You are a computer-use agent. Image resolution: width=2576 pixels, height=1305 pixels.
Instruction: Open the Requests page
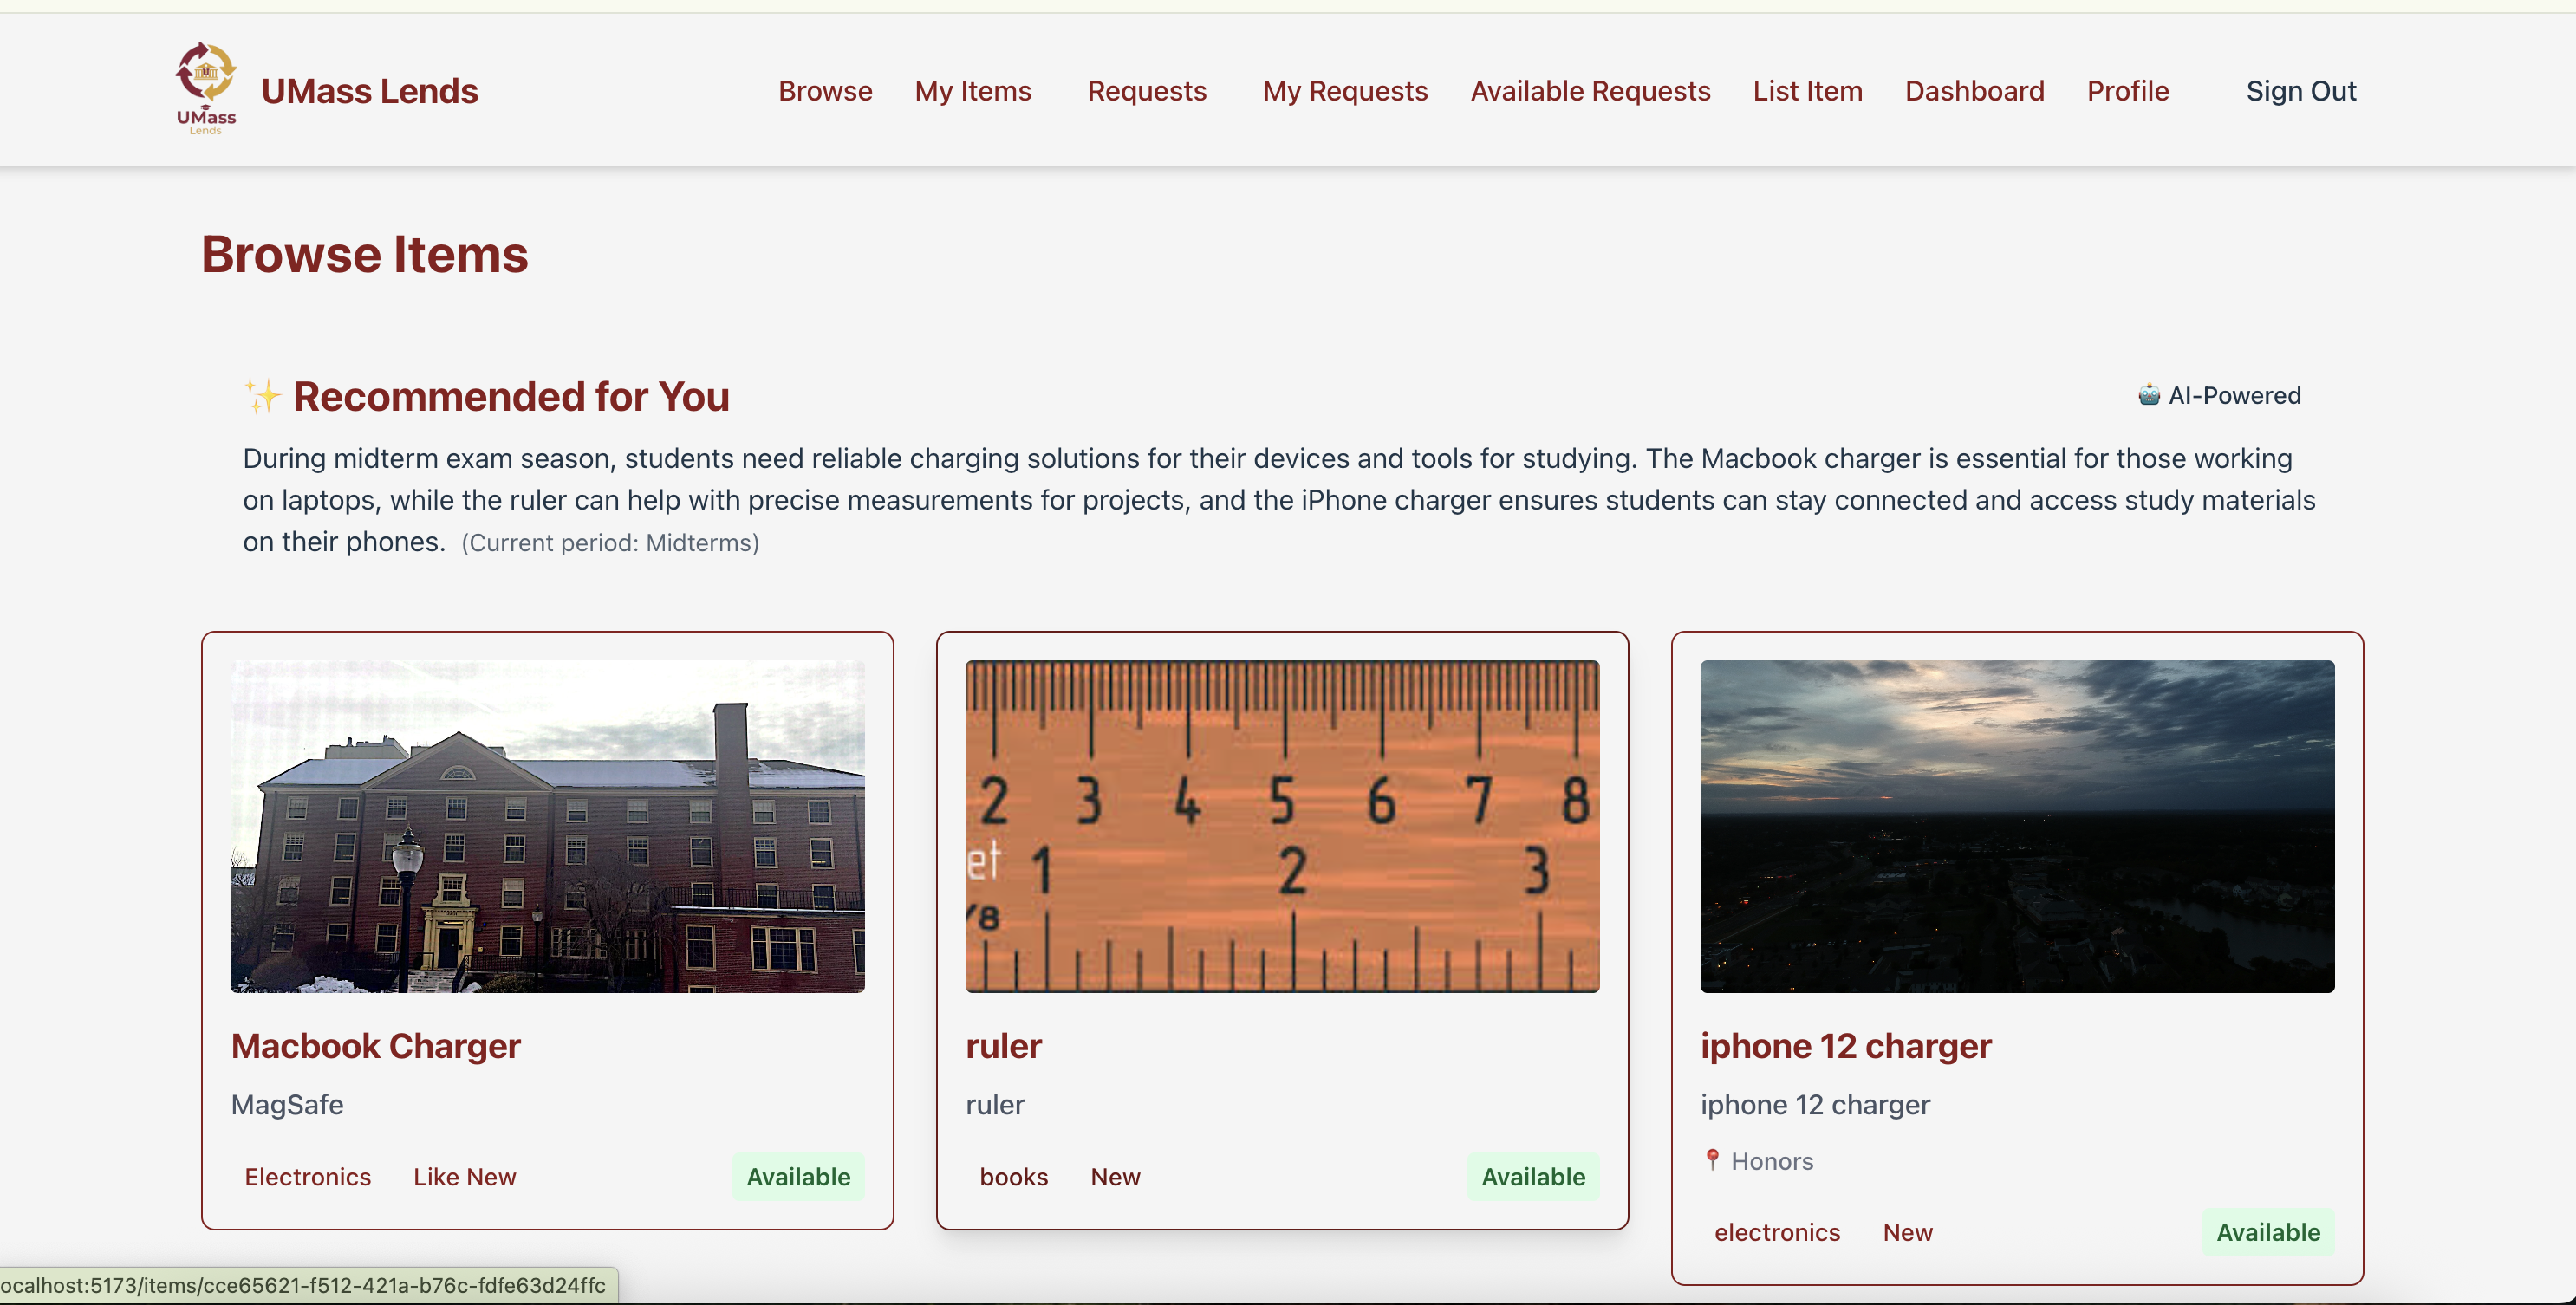(x=1146, y=91)
